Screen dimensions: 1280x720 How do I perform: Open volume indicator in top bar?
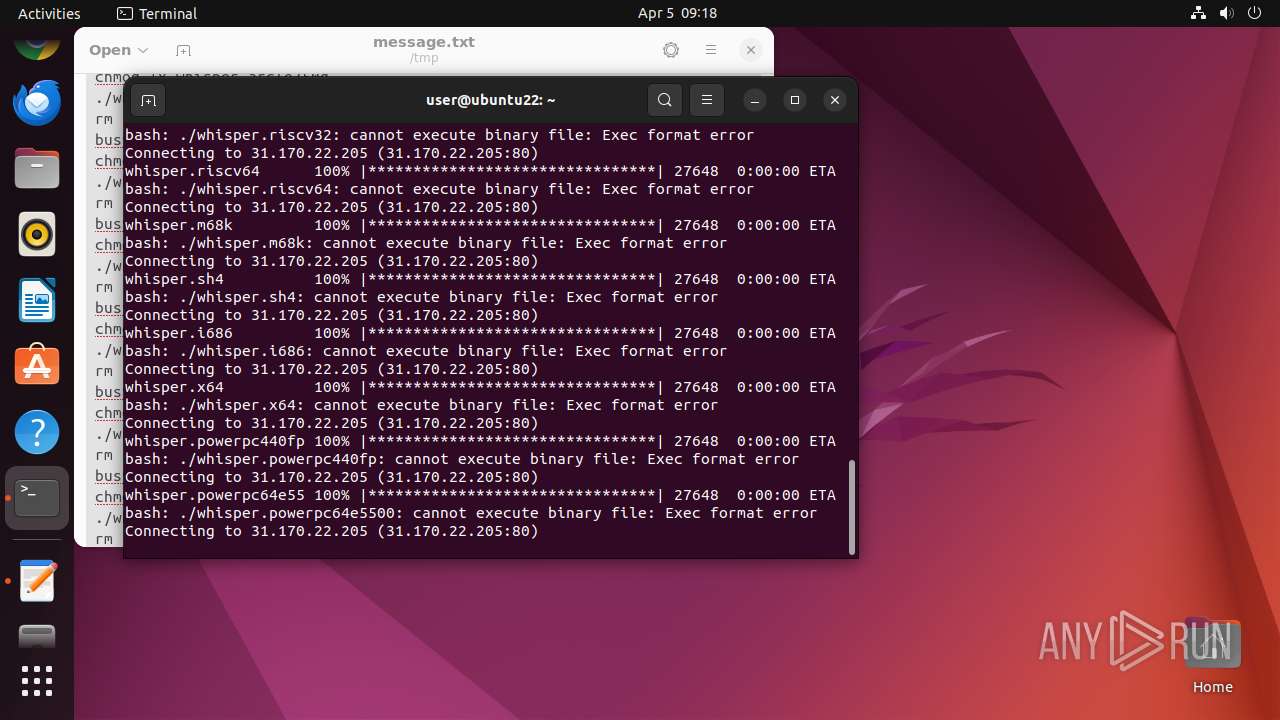[x=1227, y=13]
